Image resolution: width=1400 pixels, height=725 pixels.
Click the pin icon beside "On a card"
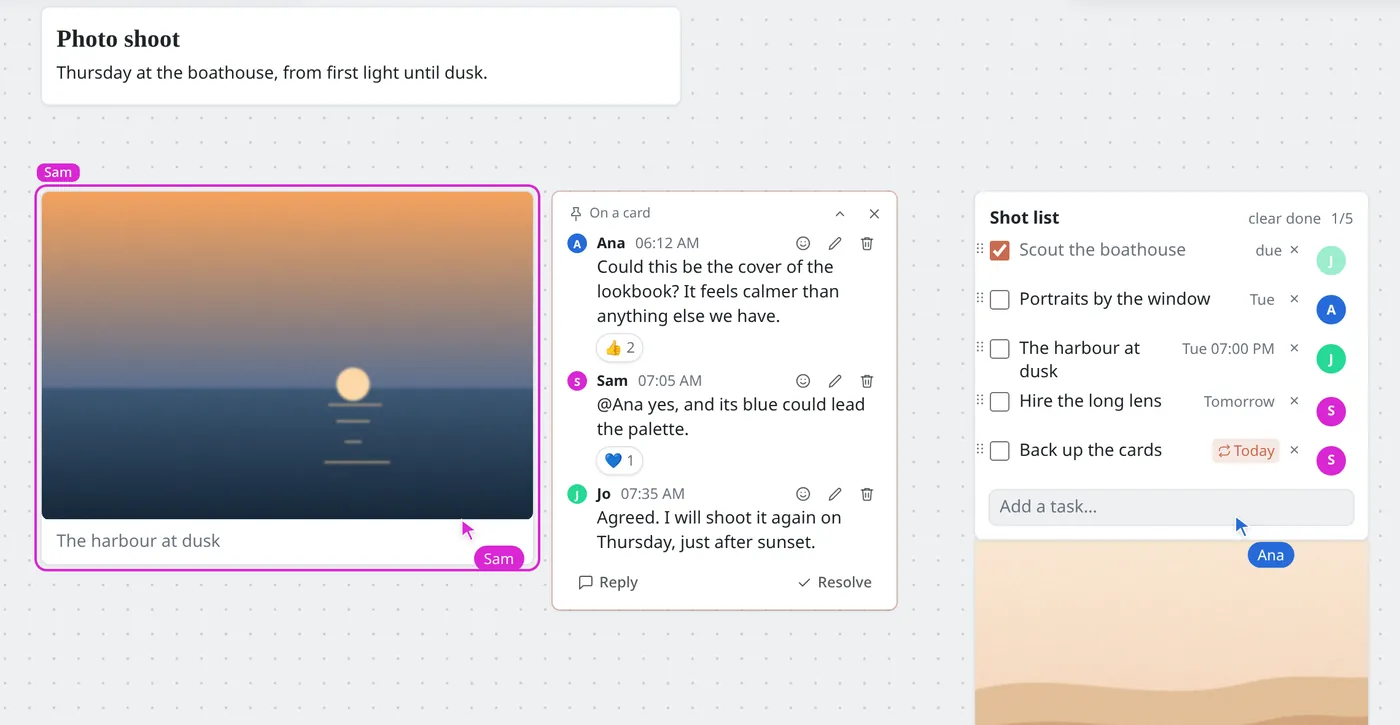point(576,213)
